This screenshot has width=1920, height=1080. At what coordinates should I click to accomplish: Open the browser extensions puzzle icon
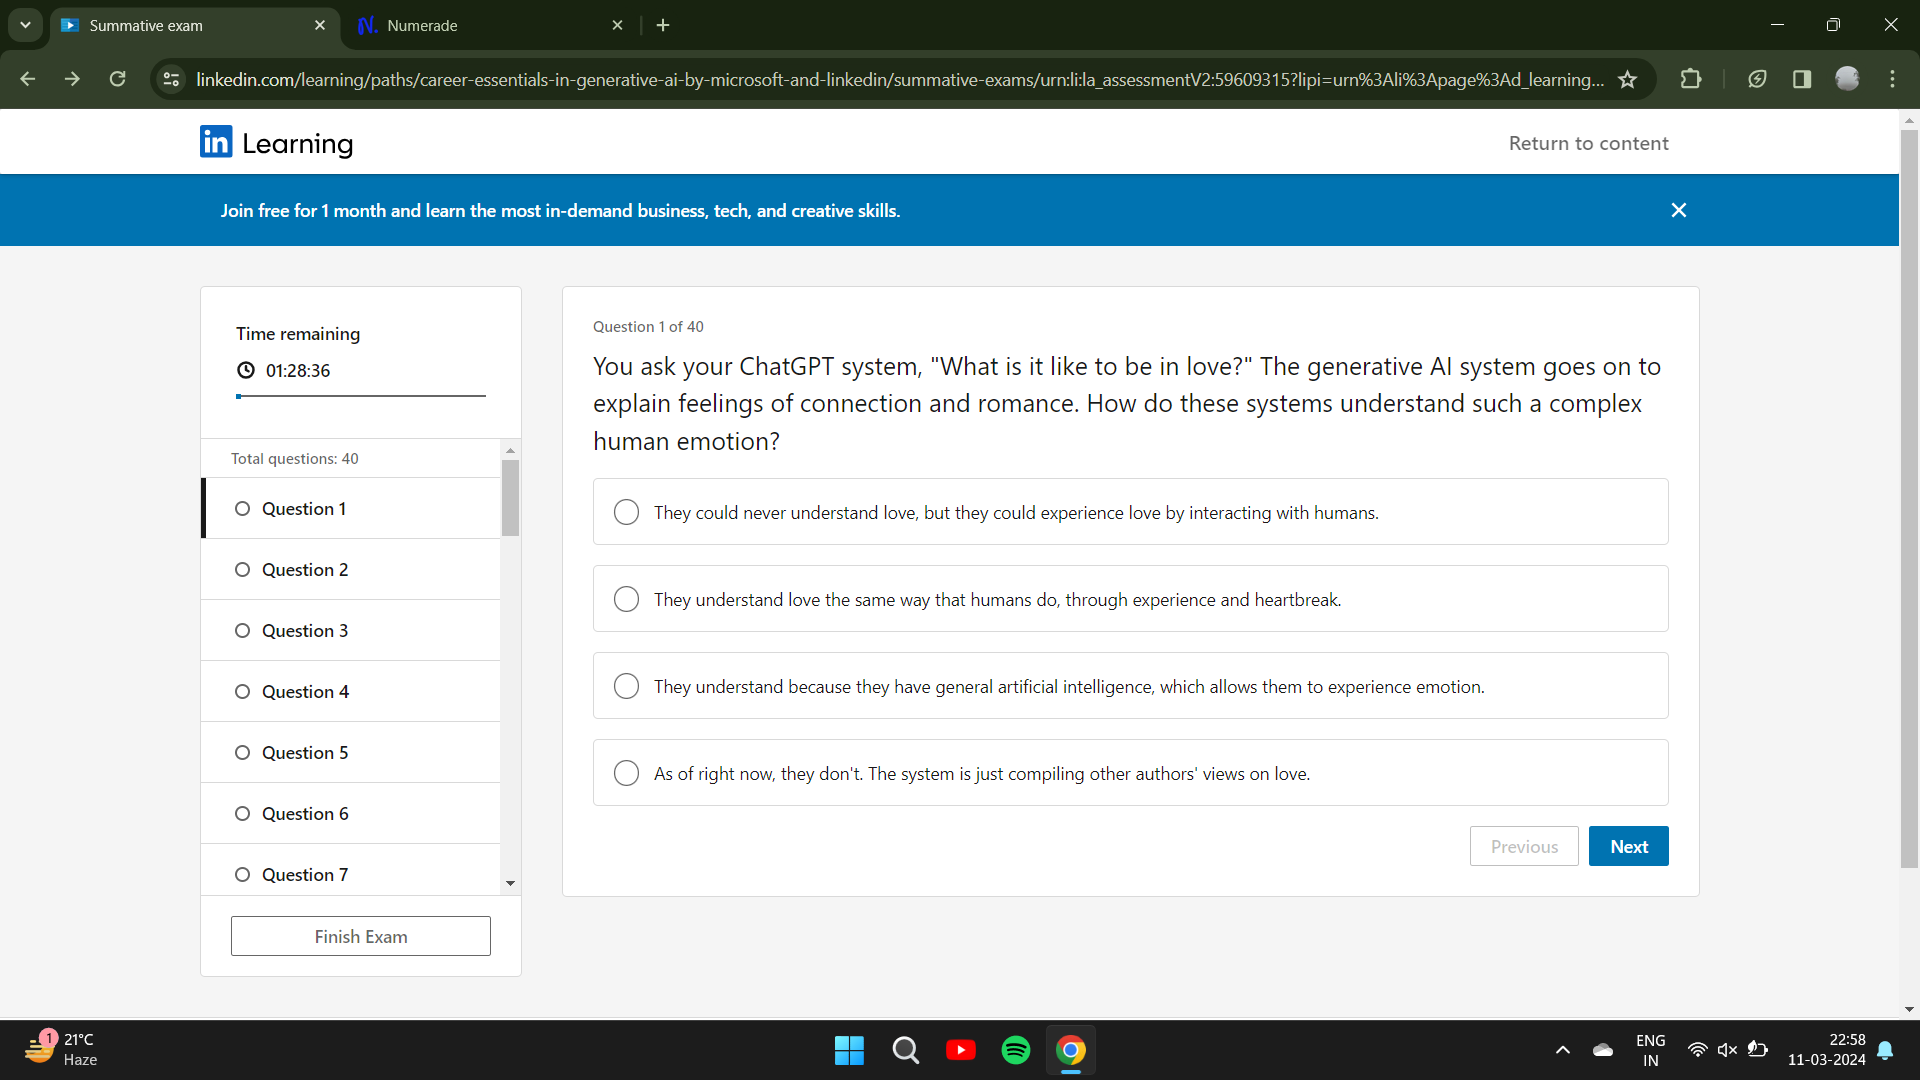1691,79
